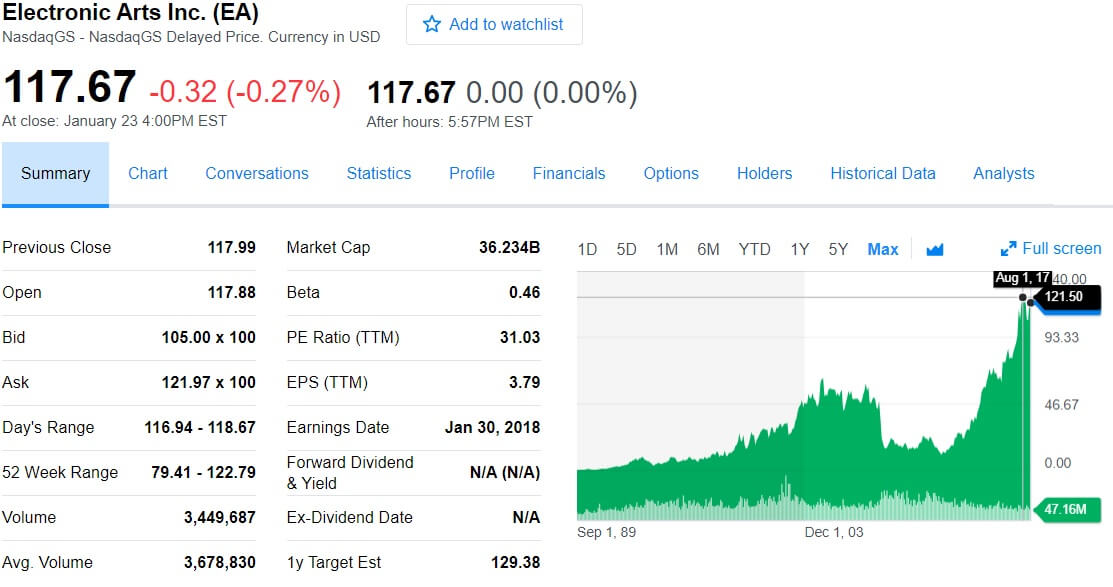This screenshot has width=1113, height=587.
Task: Go to the Profile tab
Action: click(472, 173)
